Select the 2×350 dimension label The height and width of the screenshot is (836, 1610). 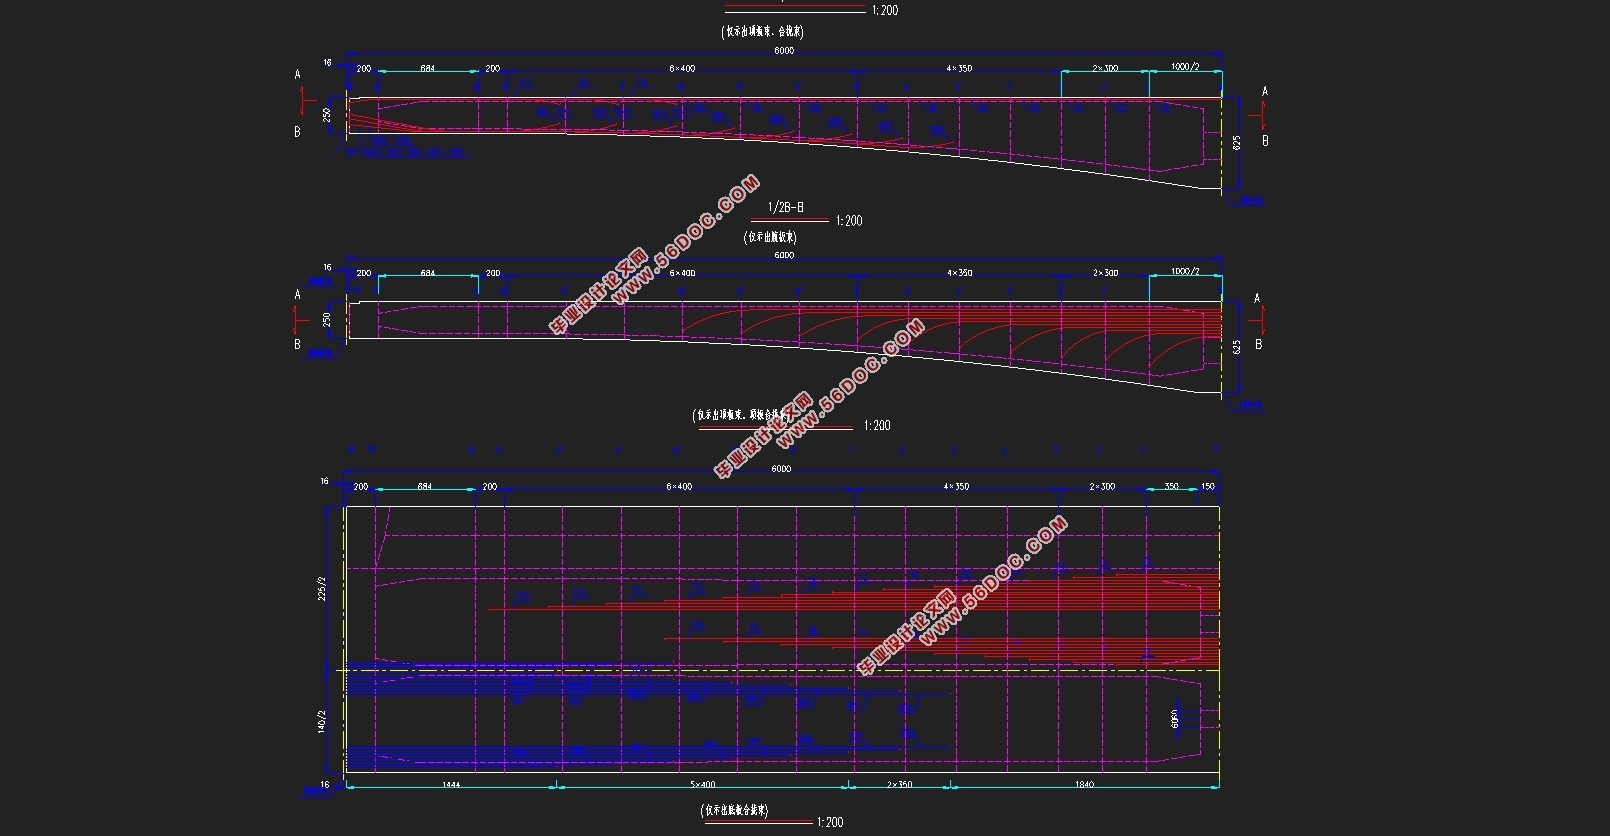899,785
